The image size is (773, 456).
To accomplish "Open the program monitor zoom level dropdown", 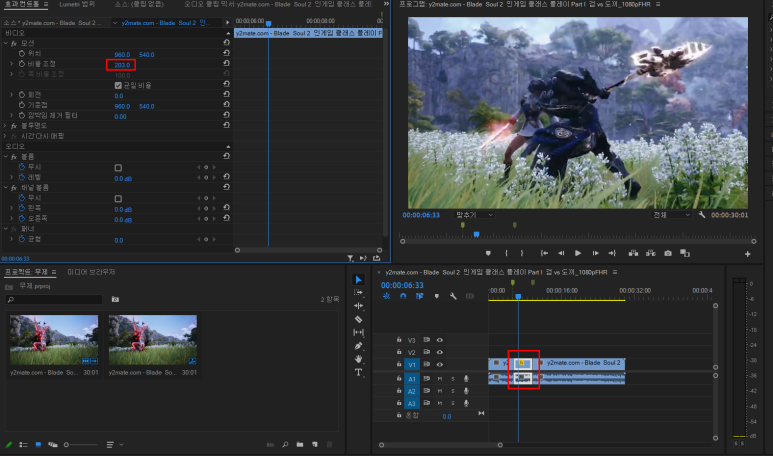I will [474, 215].
